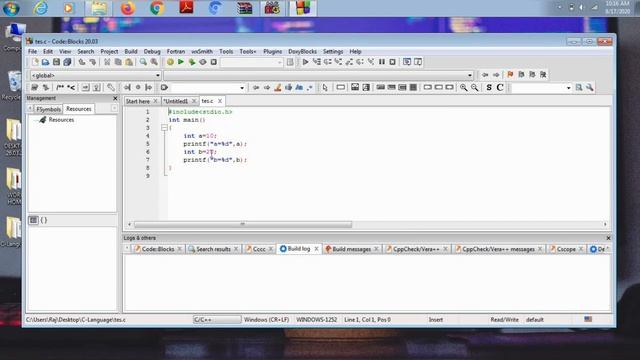Close the tes.c editor tab
The width and height of the screenshot is (640, 360).
220,101
